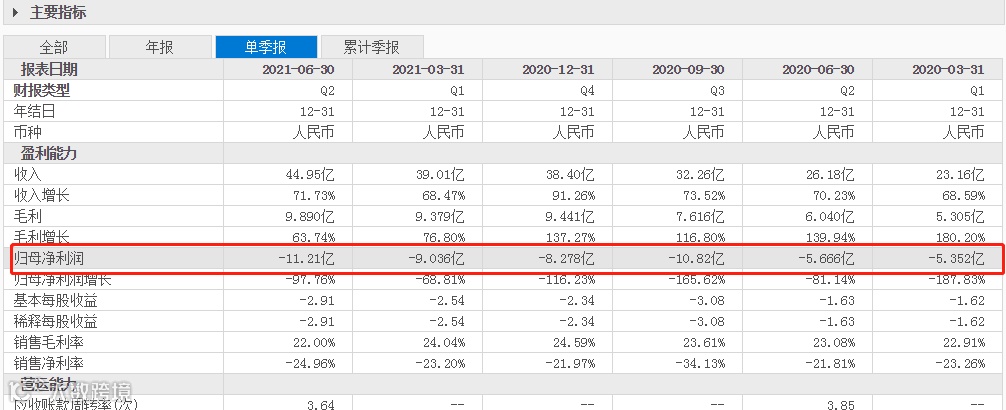Image resolution: width=1006 pixels, height=410 pixels.
Task: Select the 币种 row label
Action: pyautogui.click(x=28, y=132)
